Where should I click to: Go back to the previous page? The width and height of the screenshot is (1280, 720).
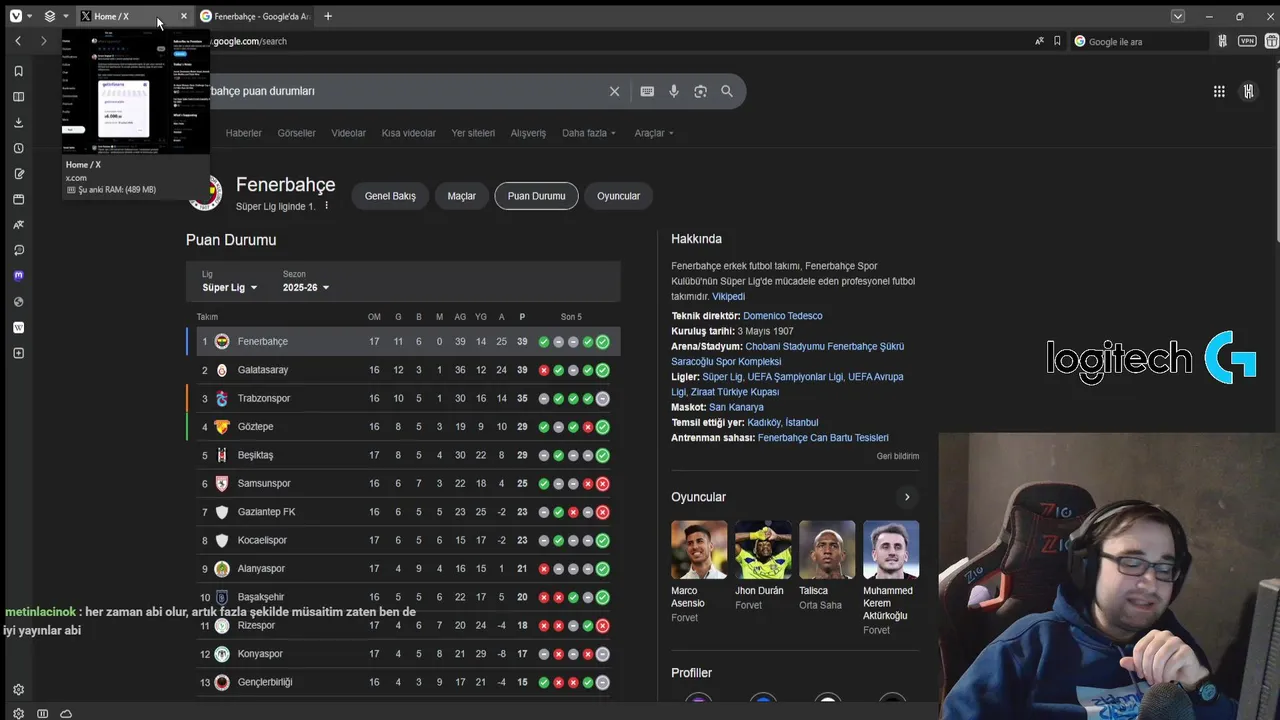(18, 41)
